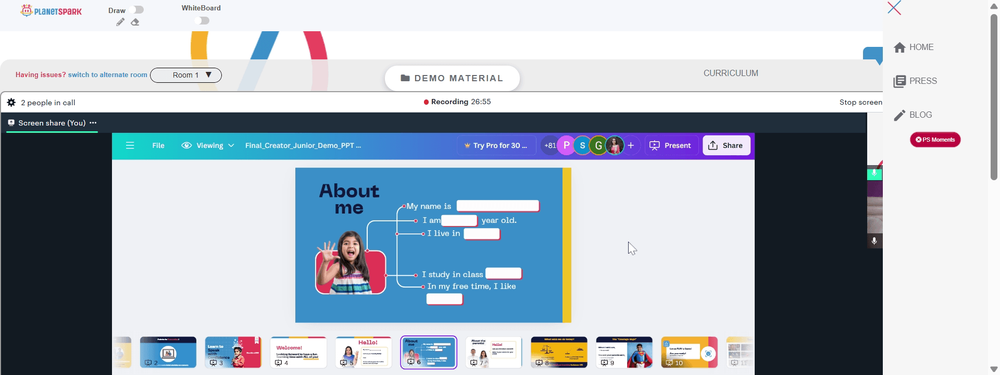The height and width of the screenshot is (375, 1000).
Task: Click the +81 collaborators badge
Action: click(x=549, y=145)
